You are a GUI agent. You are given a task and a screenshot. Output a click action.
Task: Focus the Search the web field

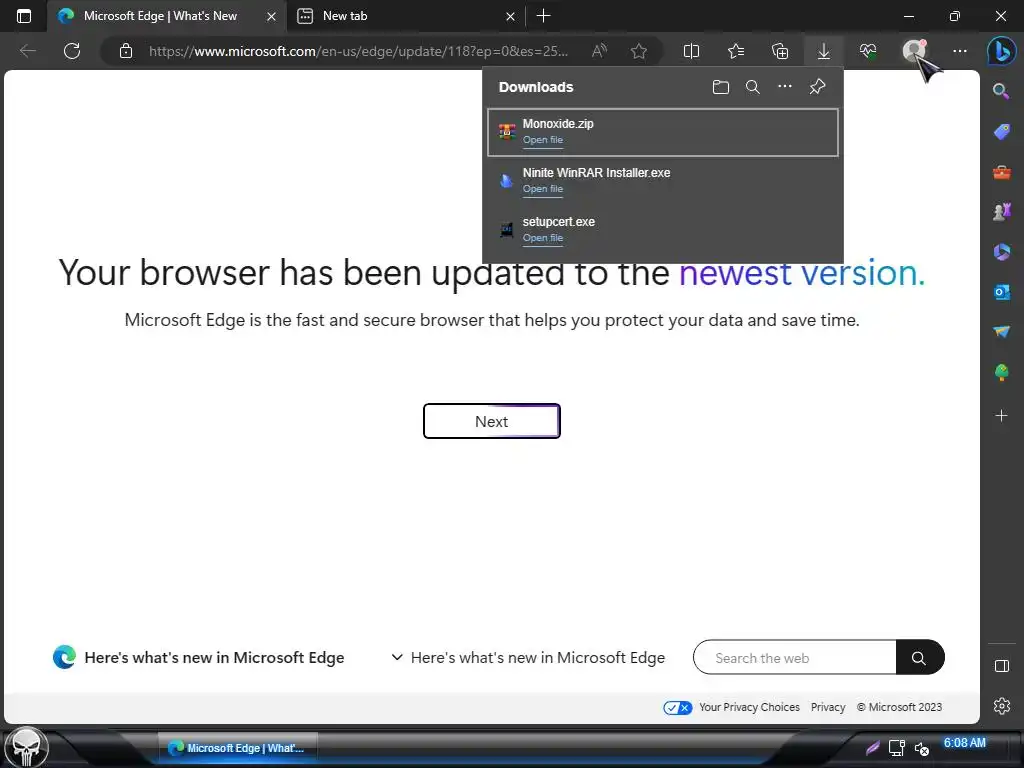click(795, 658)
